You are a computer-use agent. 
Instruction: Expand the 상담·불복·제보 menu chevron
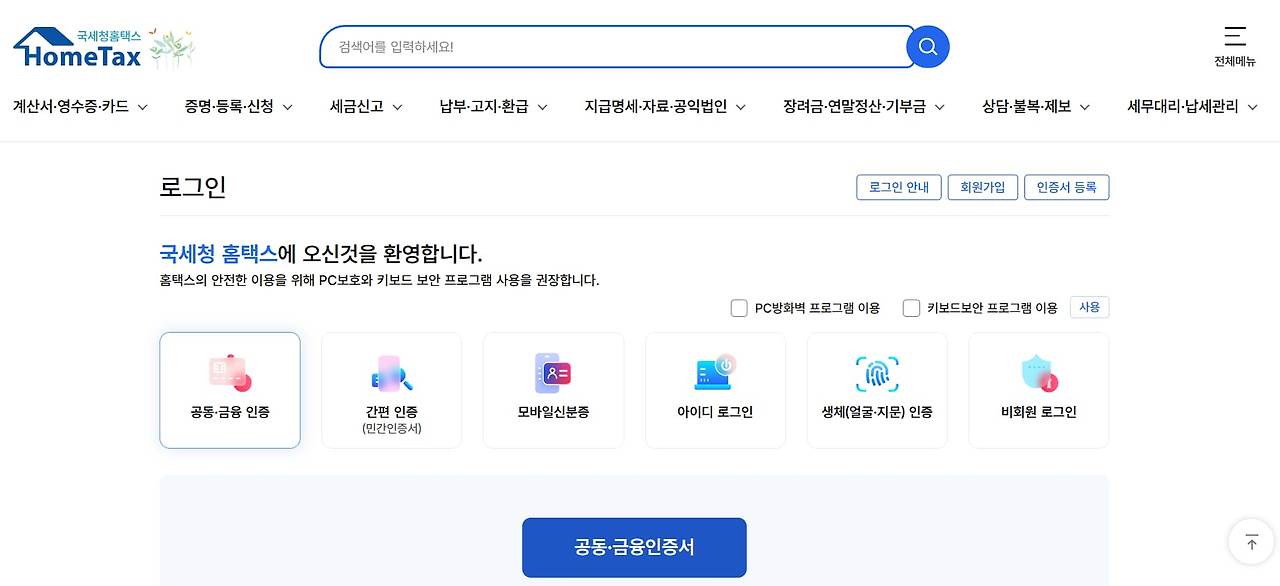point(1085,107)
